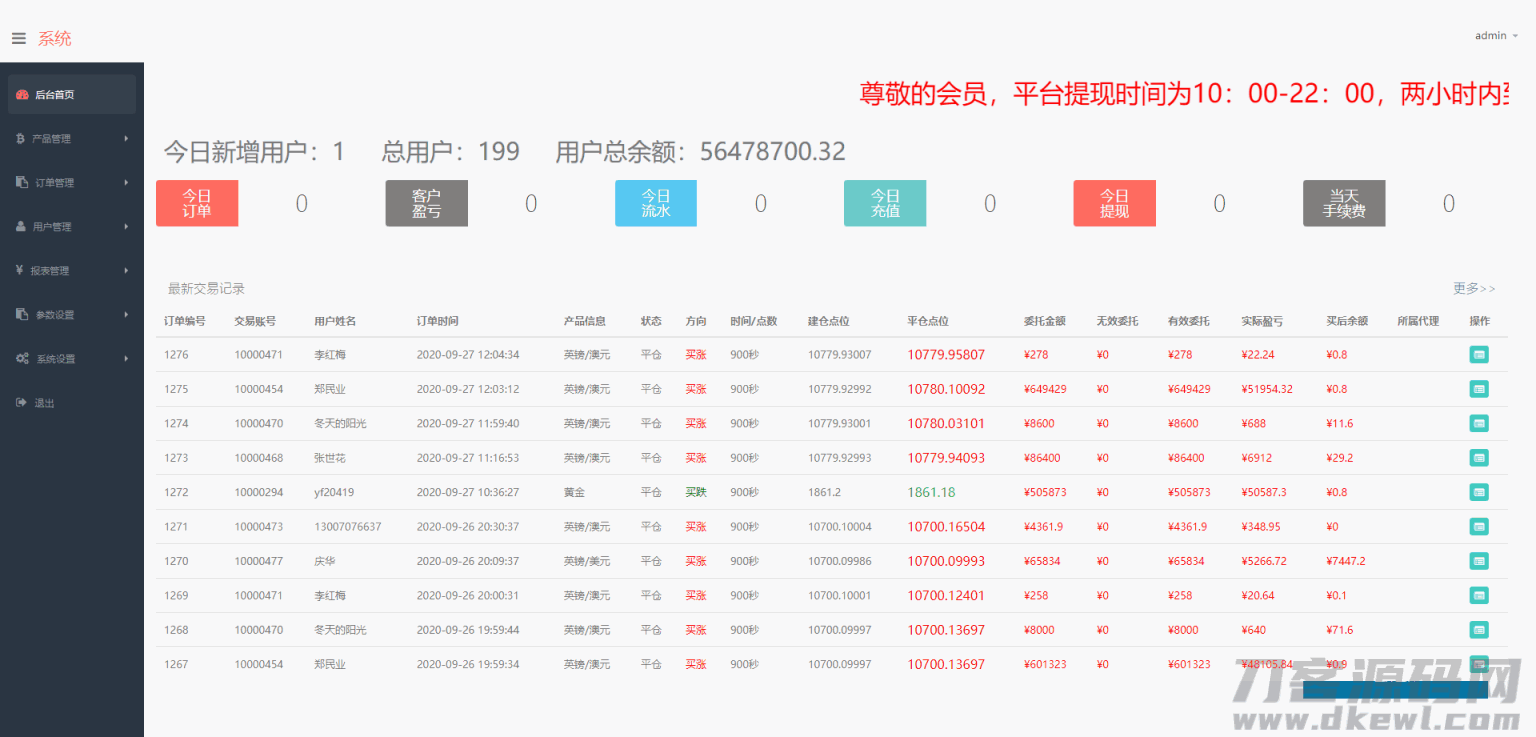Image resolution: width=1536 pixels, height=737 pixels.
Task: Open the admin account dropdown
Action: pos(1496,36)
